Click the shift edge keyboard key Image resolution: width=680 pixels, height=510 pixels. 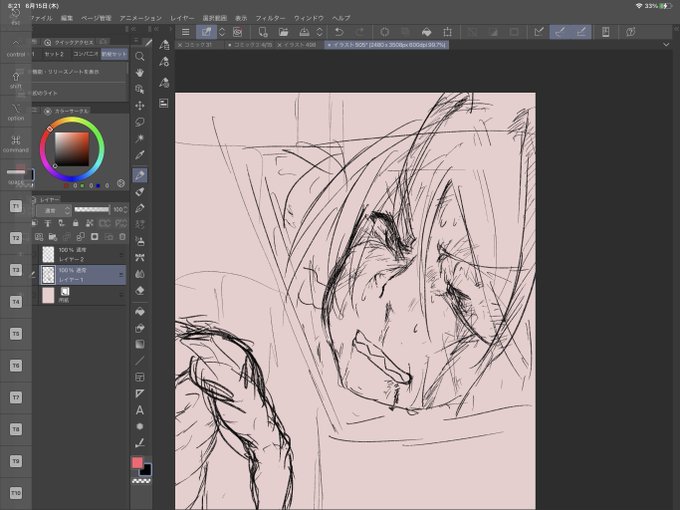click(x=16, y=80)
